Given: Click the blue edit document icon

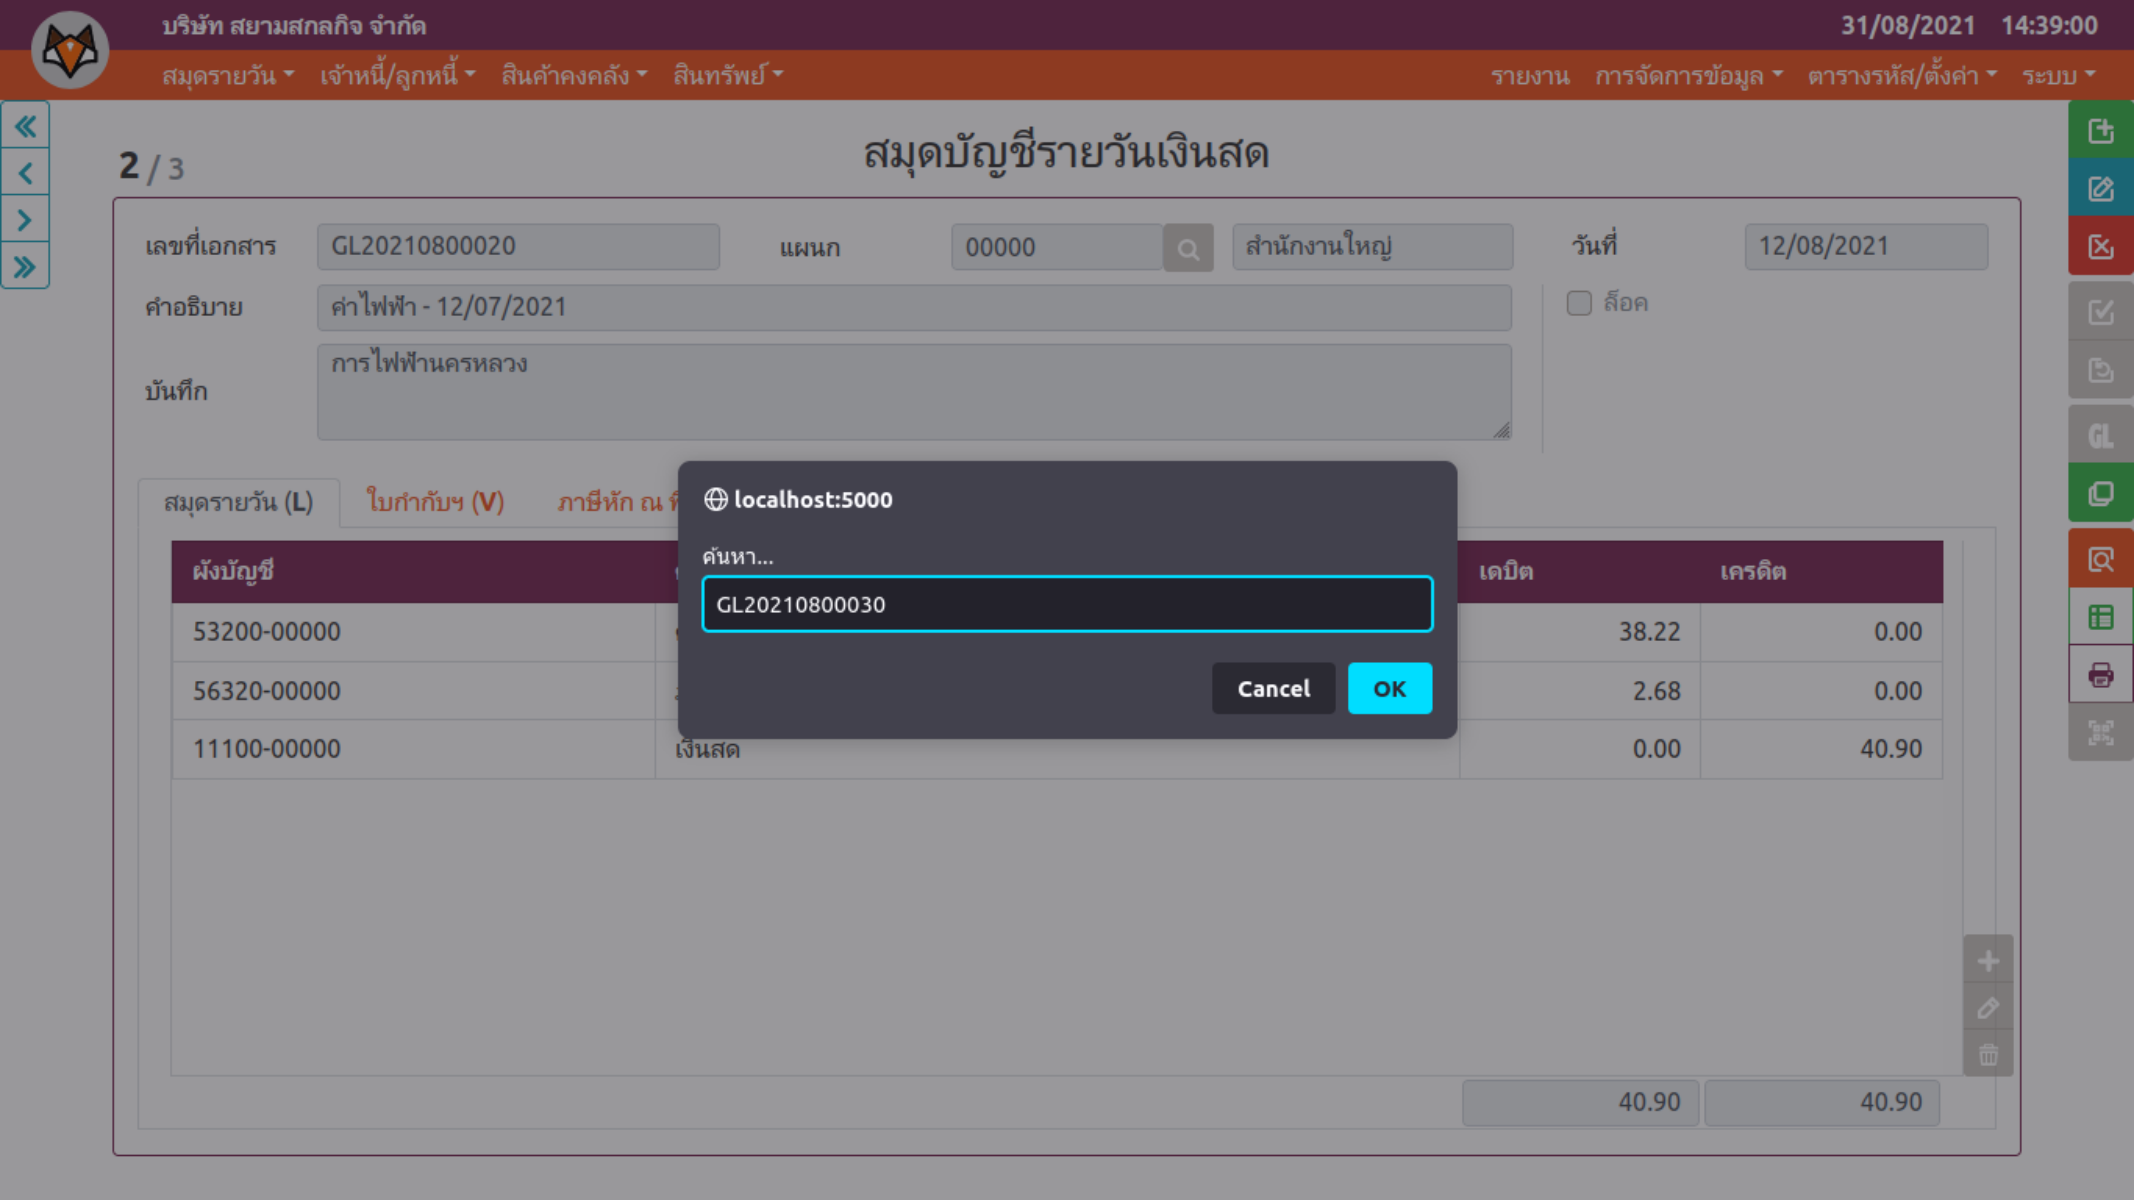Looking at the screenshot, I should pos(2101,188).
